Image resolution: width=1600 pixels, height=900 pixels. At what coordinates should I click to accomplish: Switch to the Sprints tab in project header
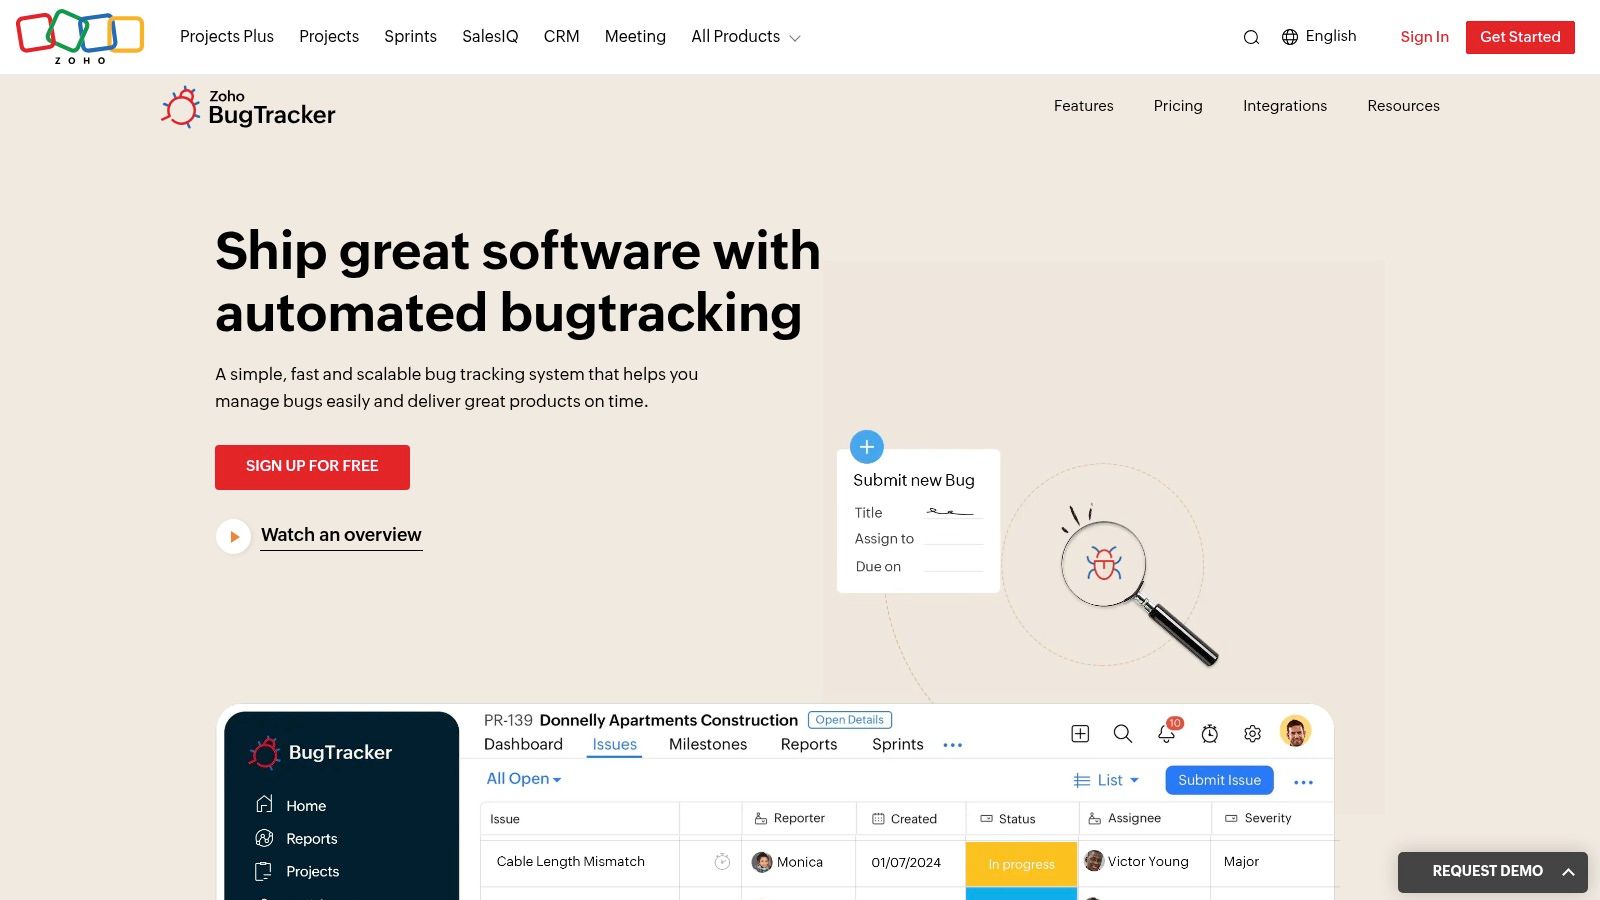(x=898, y=744)
